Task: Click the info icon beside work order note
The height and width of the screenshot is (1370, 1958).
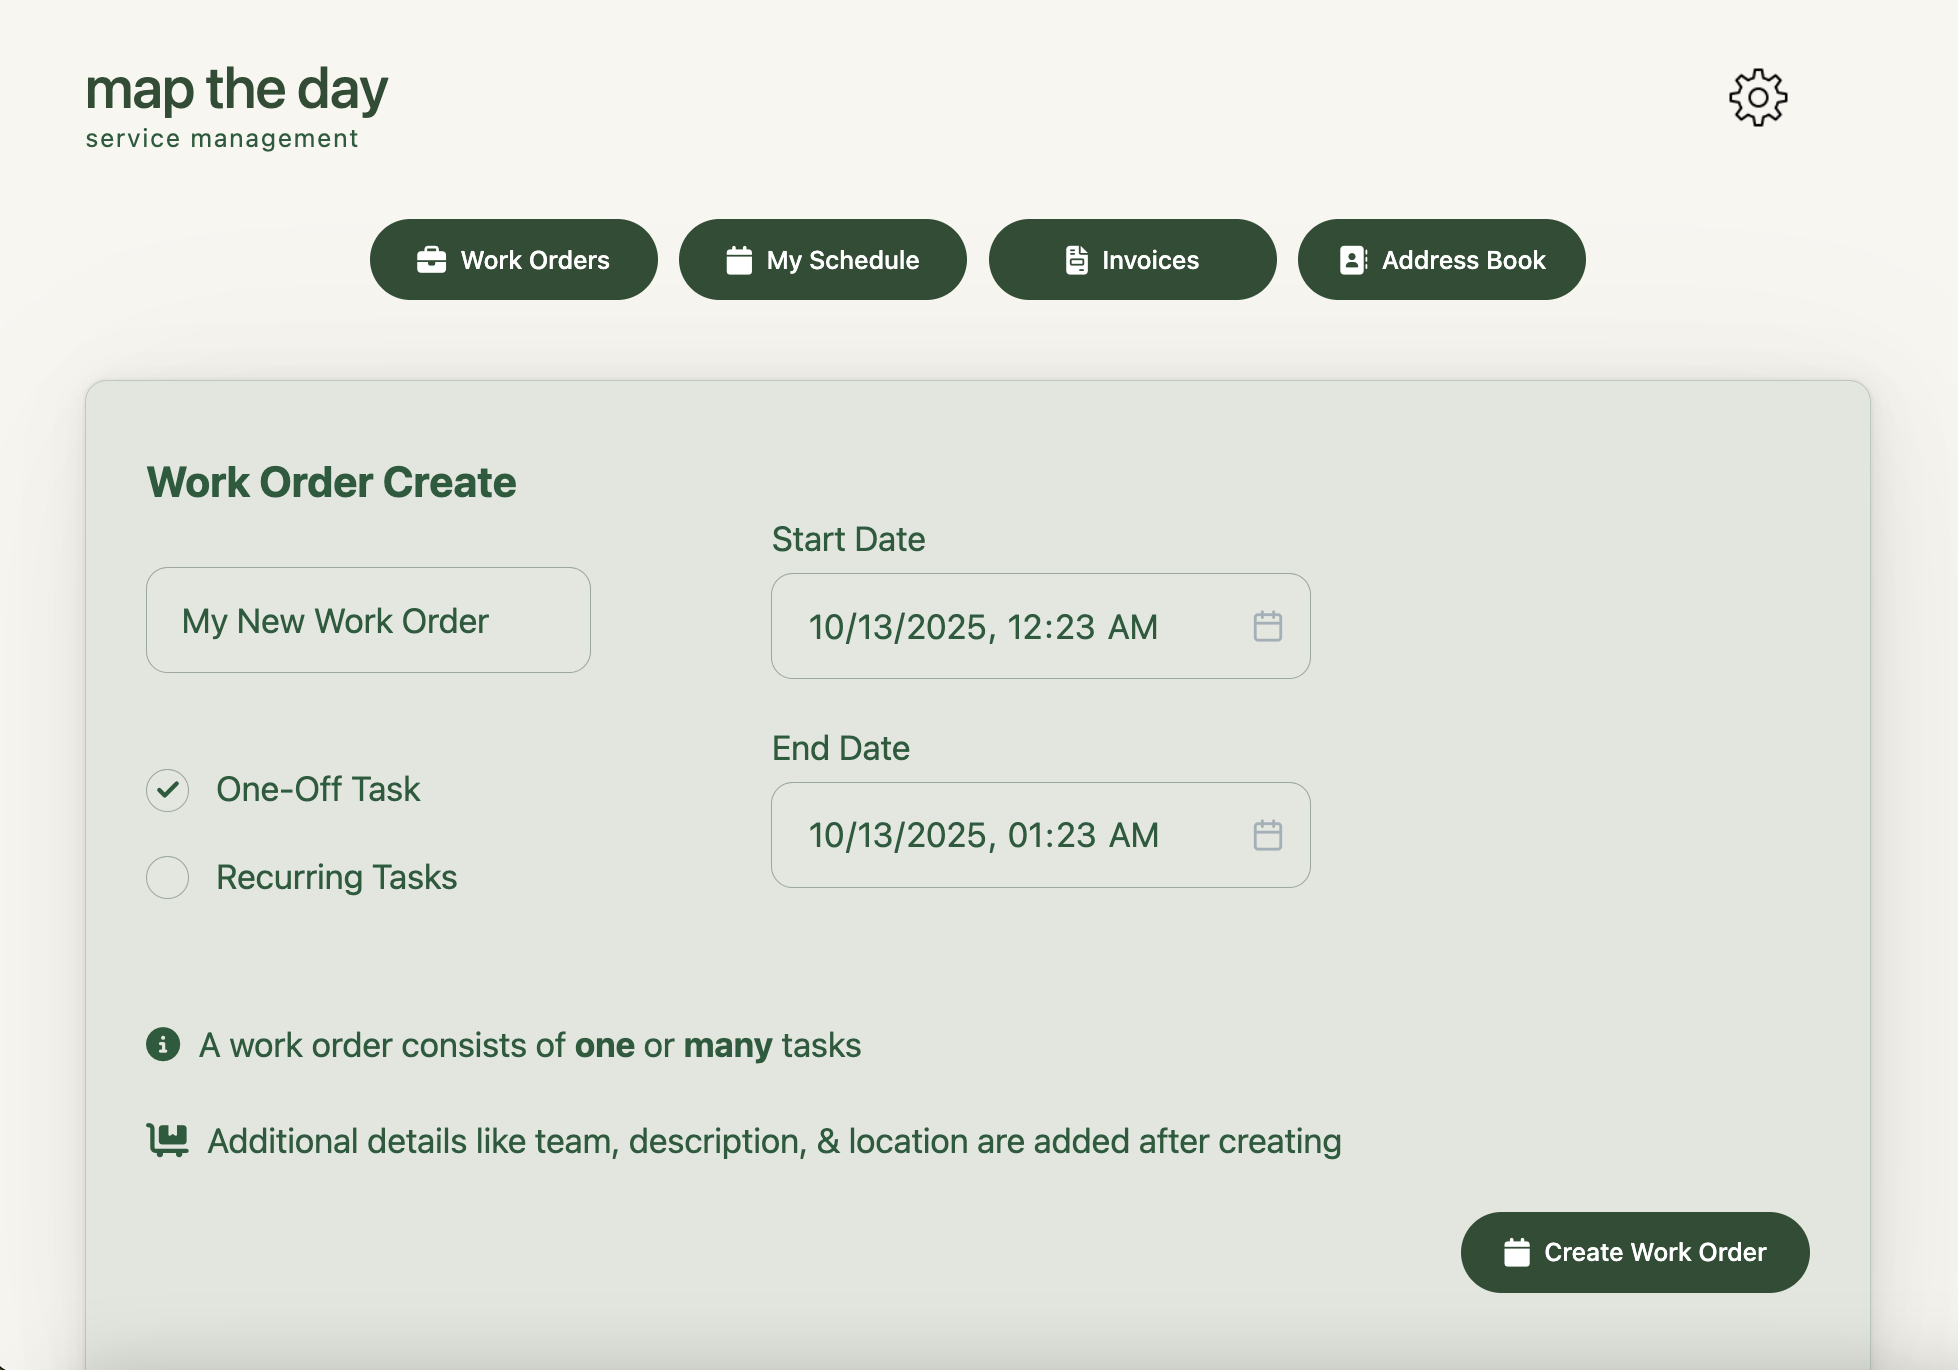Action: [x=163, y=1044]
